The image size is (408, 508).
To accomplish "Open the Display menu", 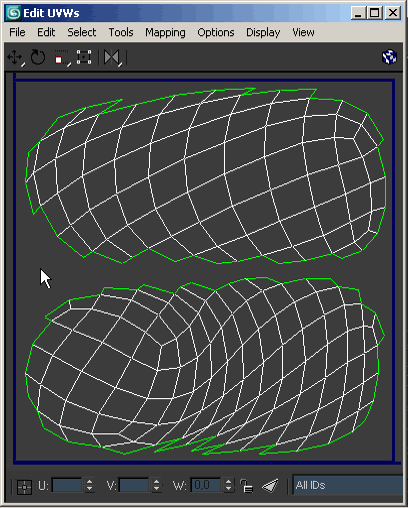I will [x=263, y=32].
